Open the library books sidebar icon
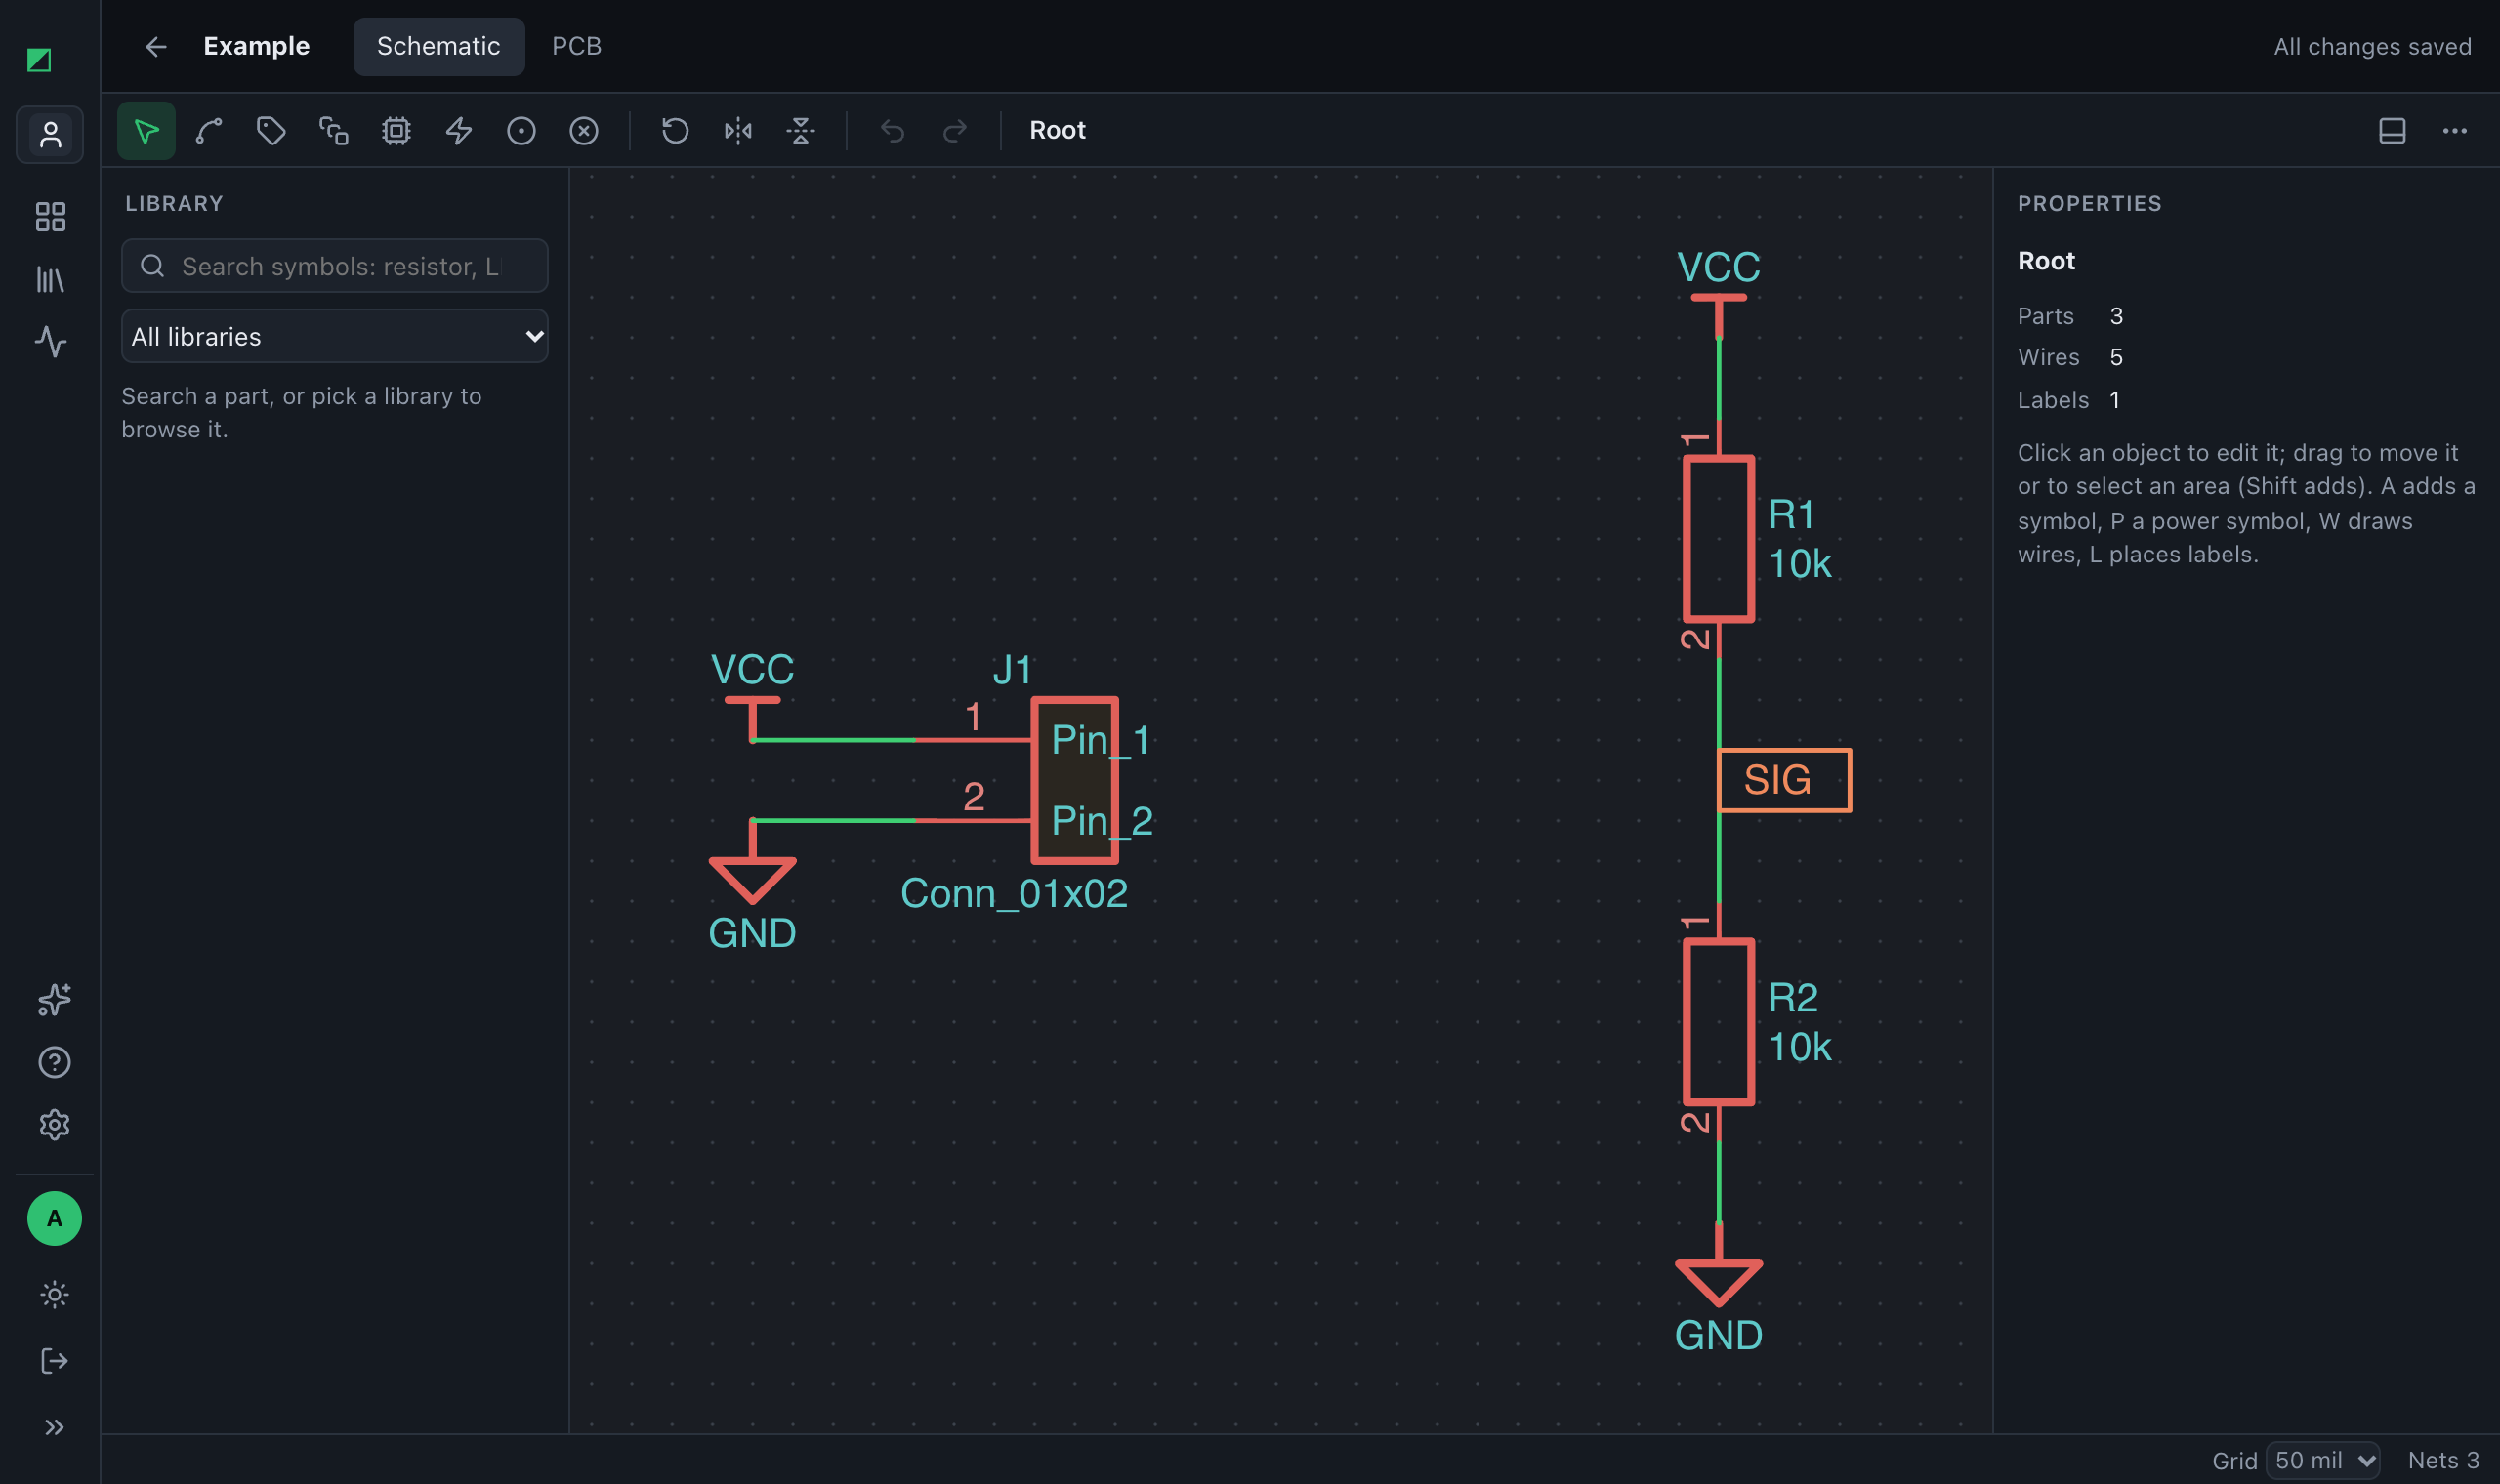Image resolution: width=2500 pixels, height=1484 pixels. (50, 280)
